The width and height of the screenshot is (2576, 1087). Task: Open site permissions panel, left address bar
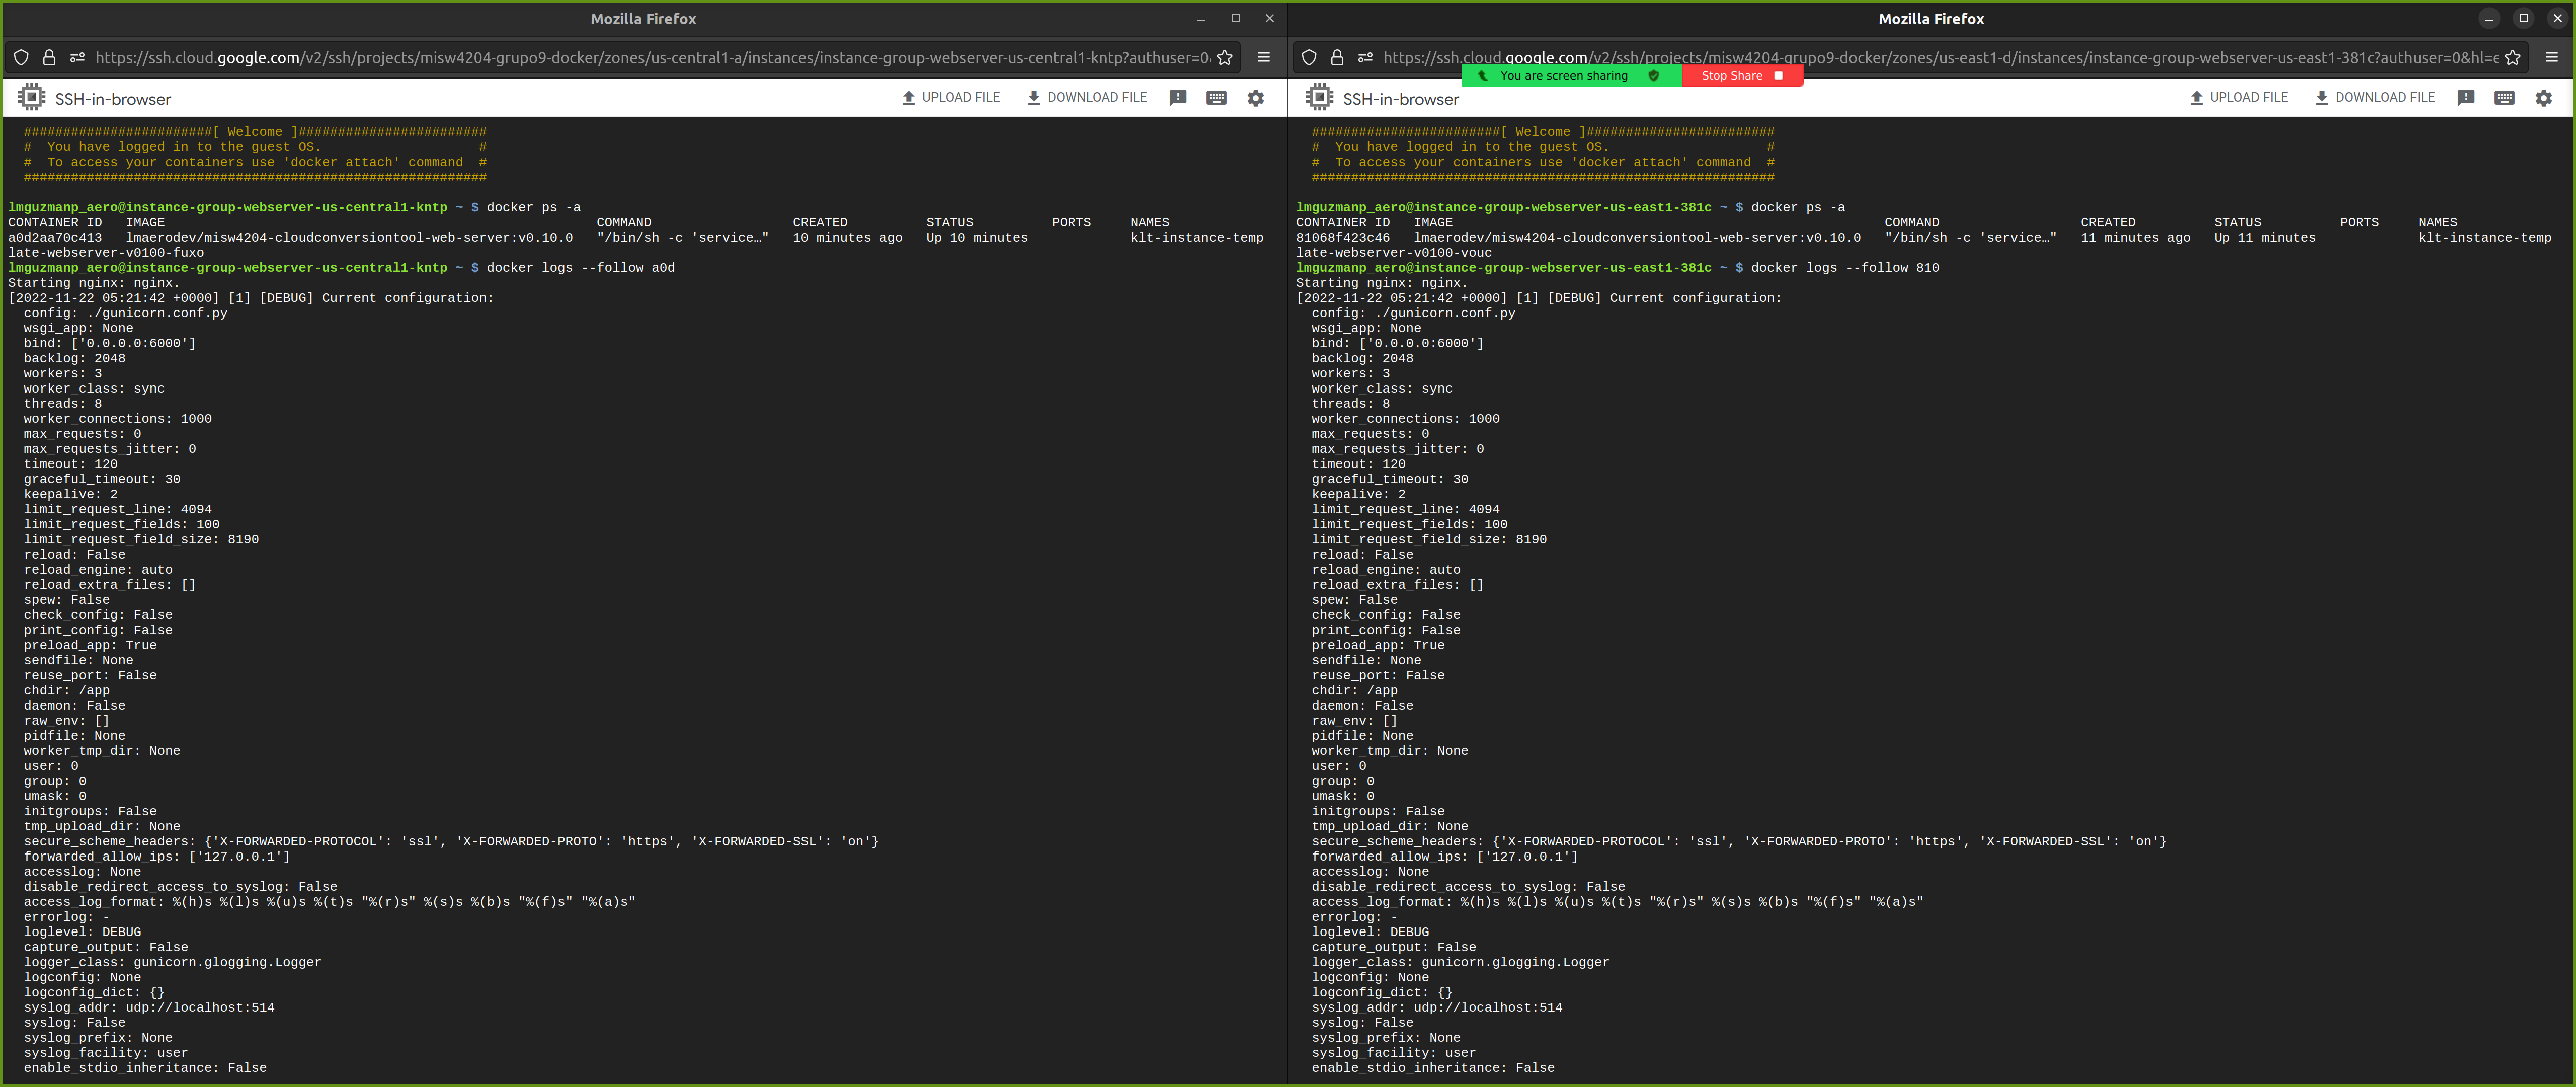[x=77, y=57]
